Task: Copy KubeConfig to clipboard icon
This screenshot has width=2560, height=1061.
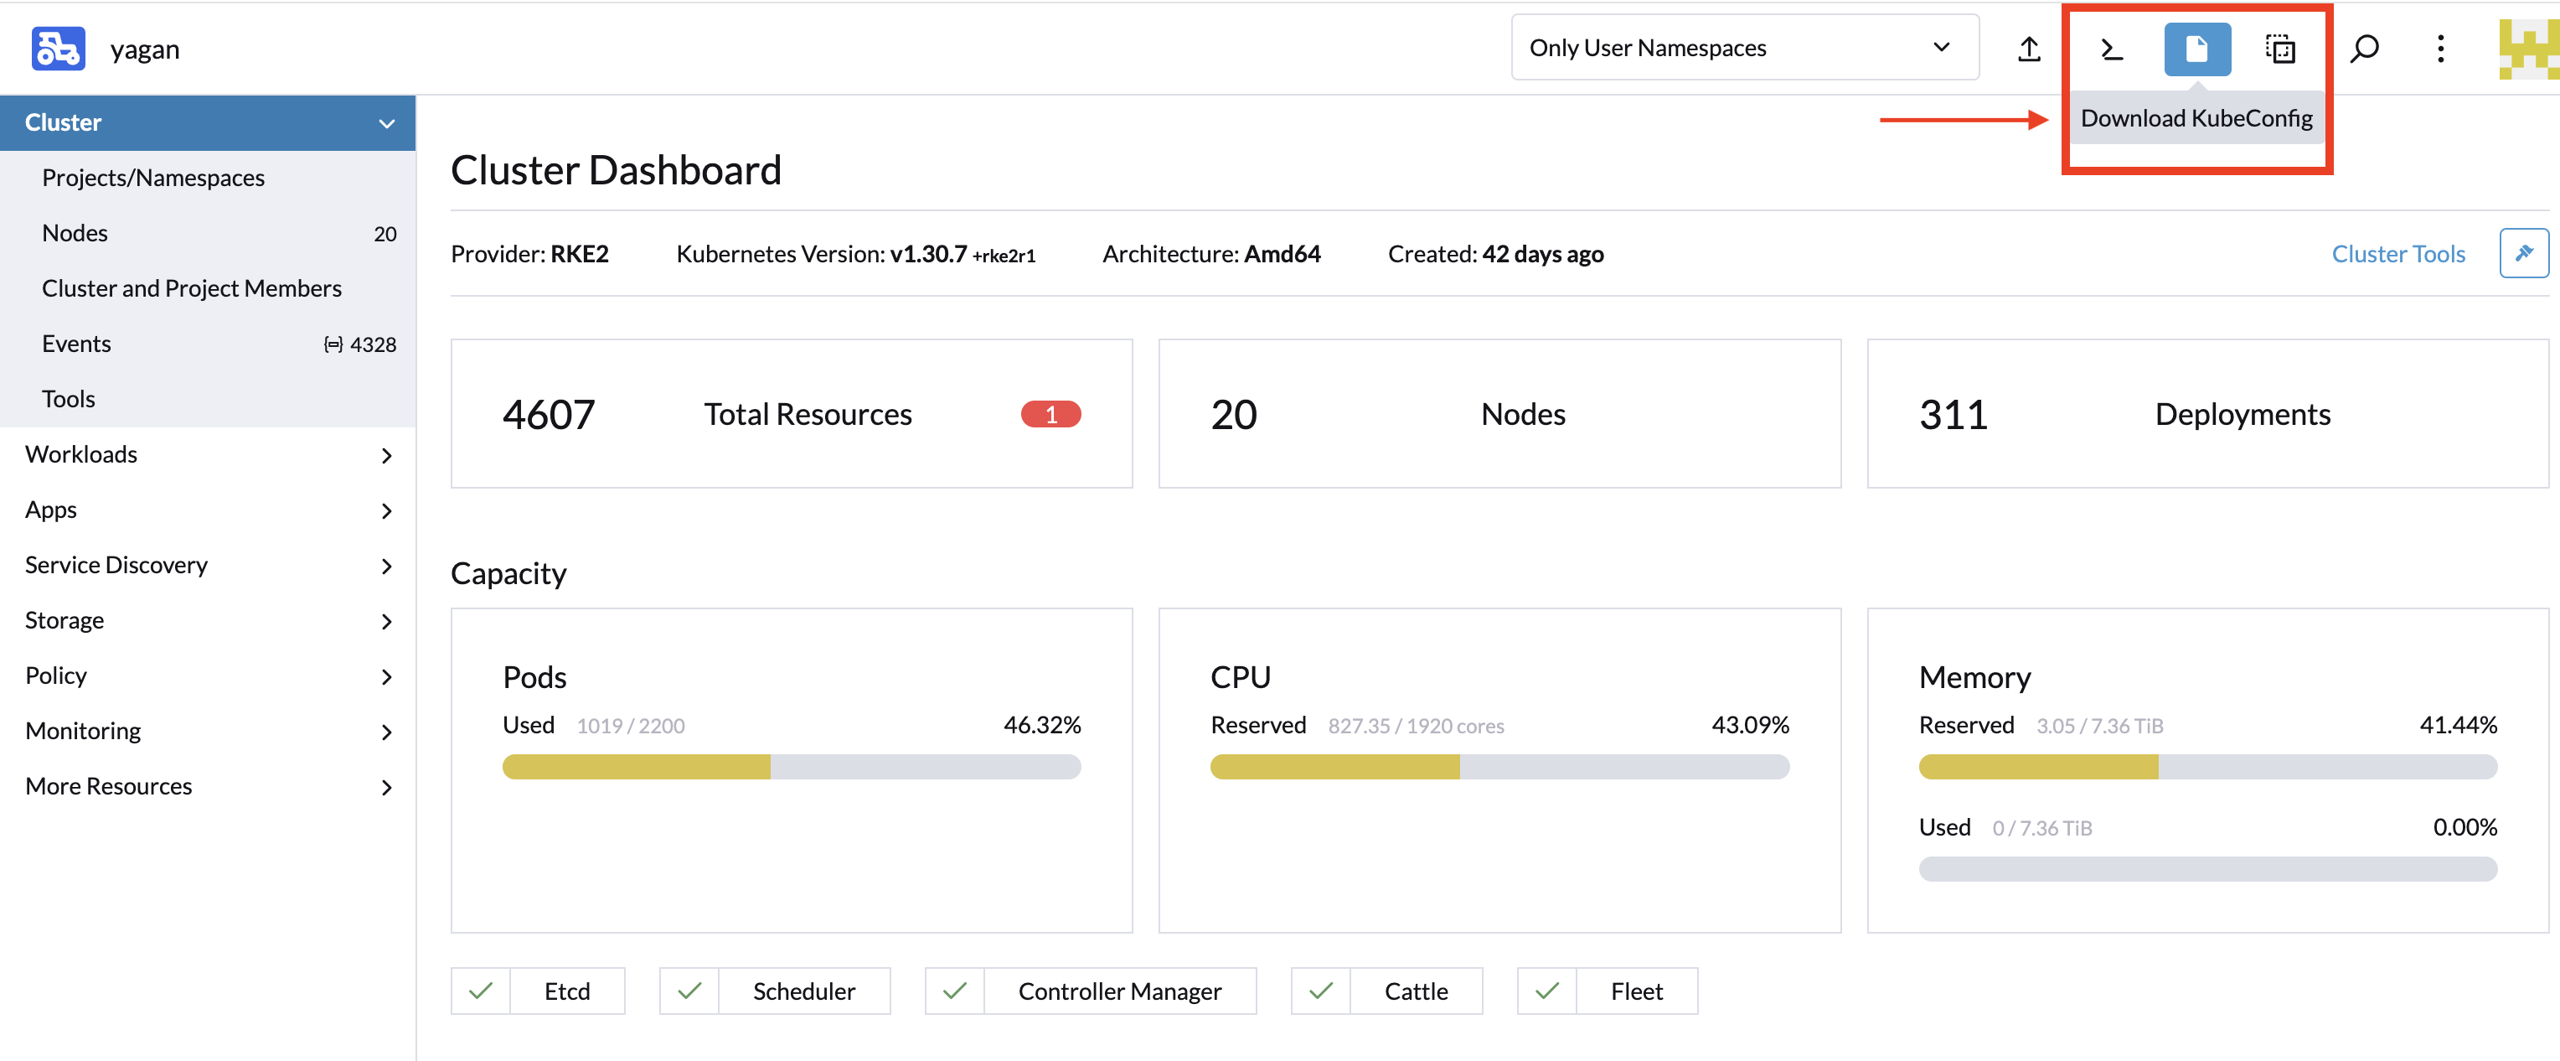Action: (x=2280, y=47)
